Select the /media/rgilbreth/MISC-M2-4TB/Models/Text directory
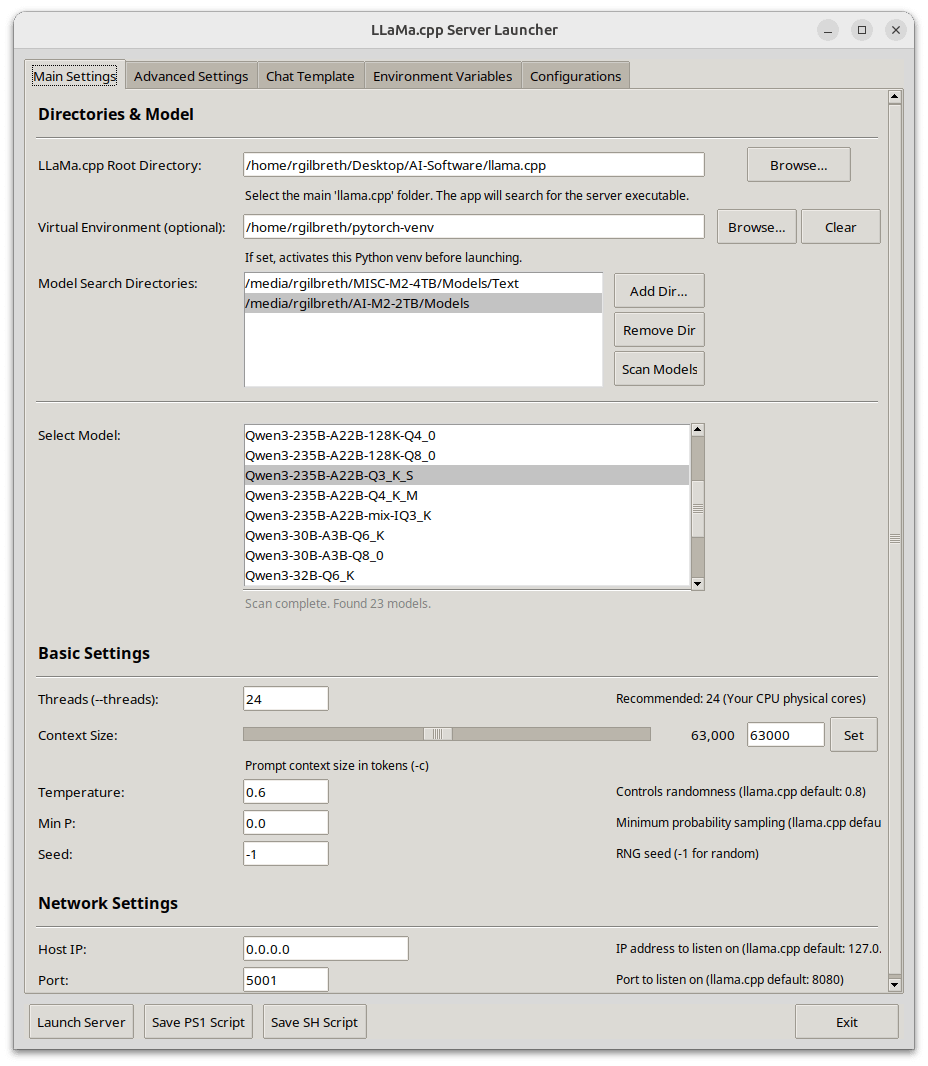This screenshot has height=1066, width=928. coord(423,283)
